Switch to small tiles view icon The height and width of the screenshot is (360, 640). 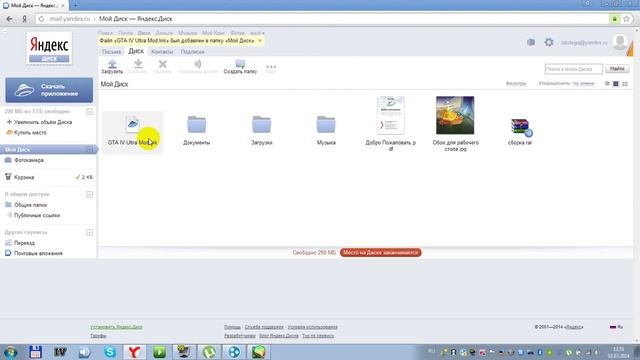625,84
